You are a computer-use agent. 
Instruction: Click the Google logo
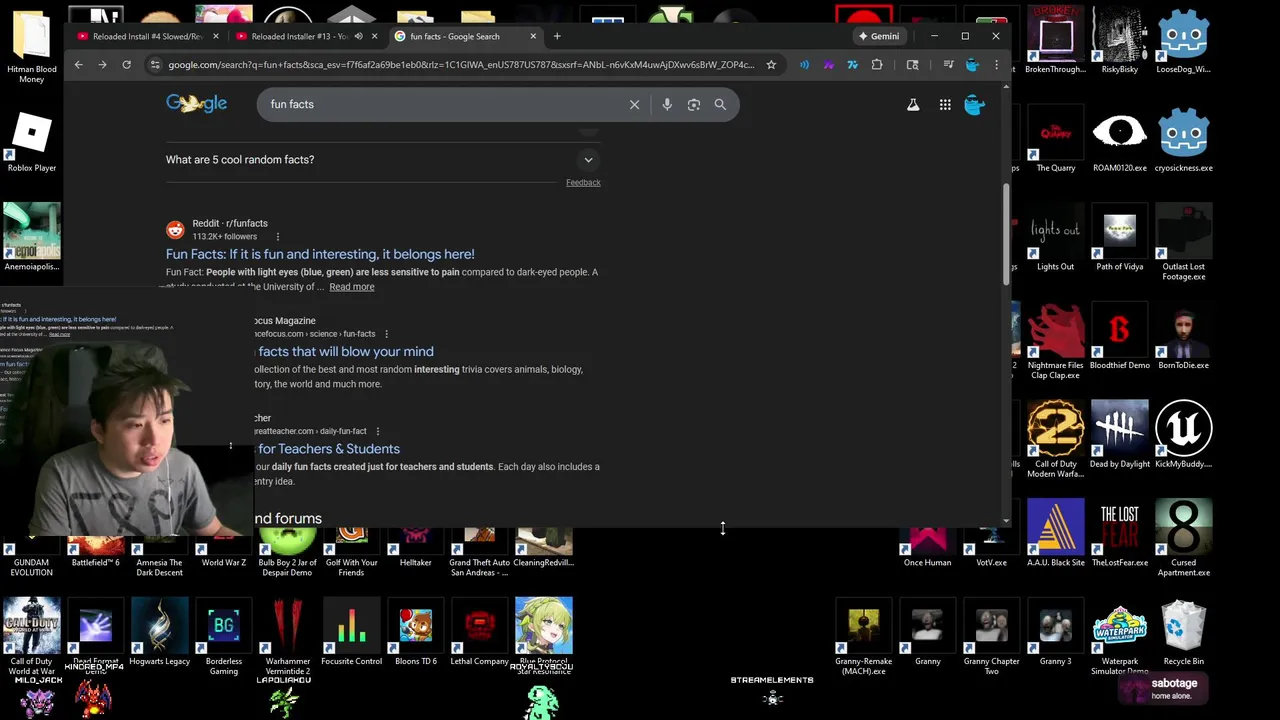coord(197,103)
